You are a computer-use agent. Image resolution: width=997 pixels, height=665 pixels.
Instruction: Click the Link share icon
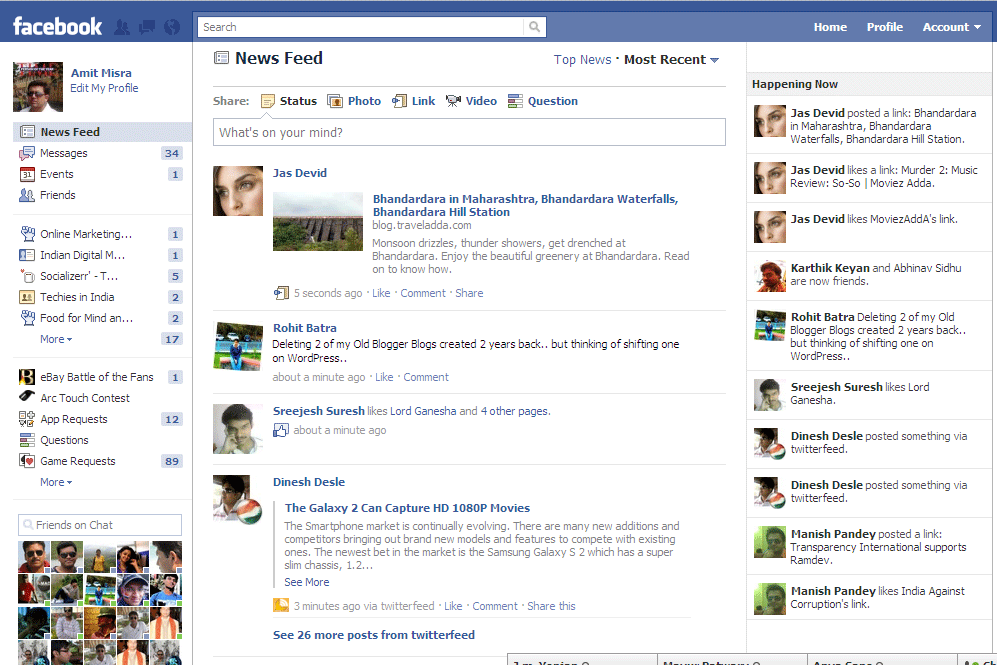click(x=399, y=101)
